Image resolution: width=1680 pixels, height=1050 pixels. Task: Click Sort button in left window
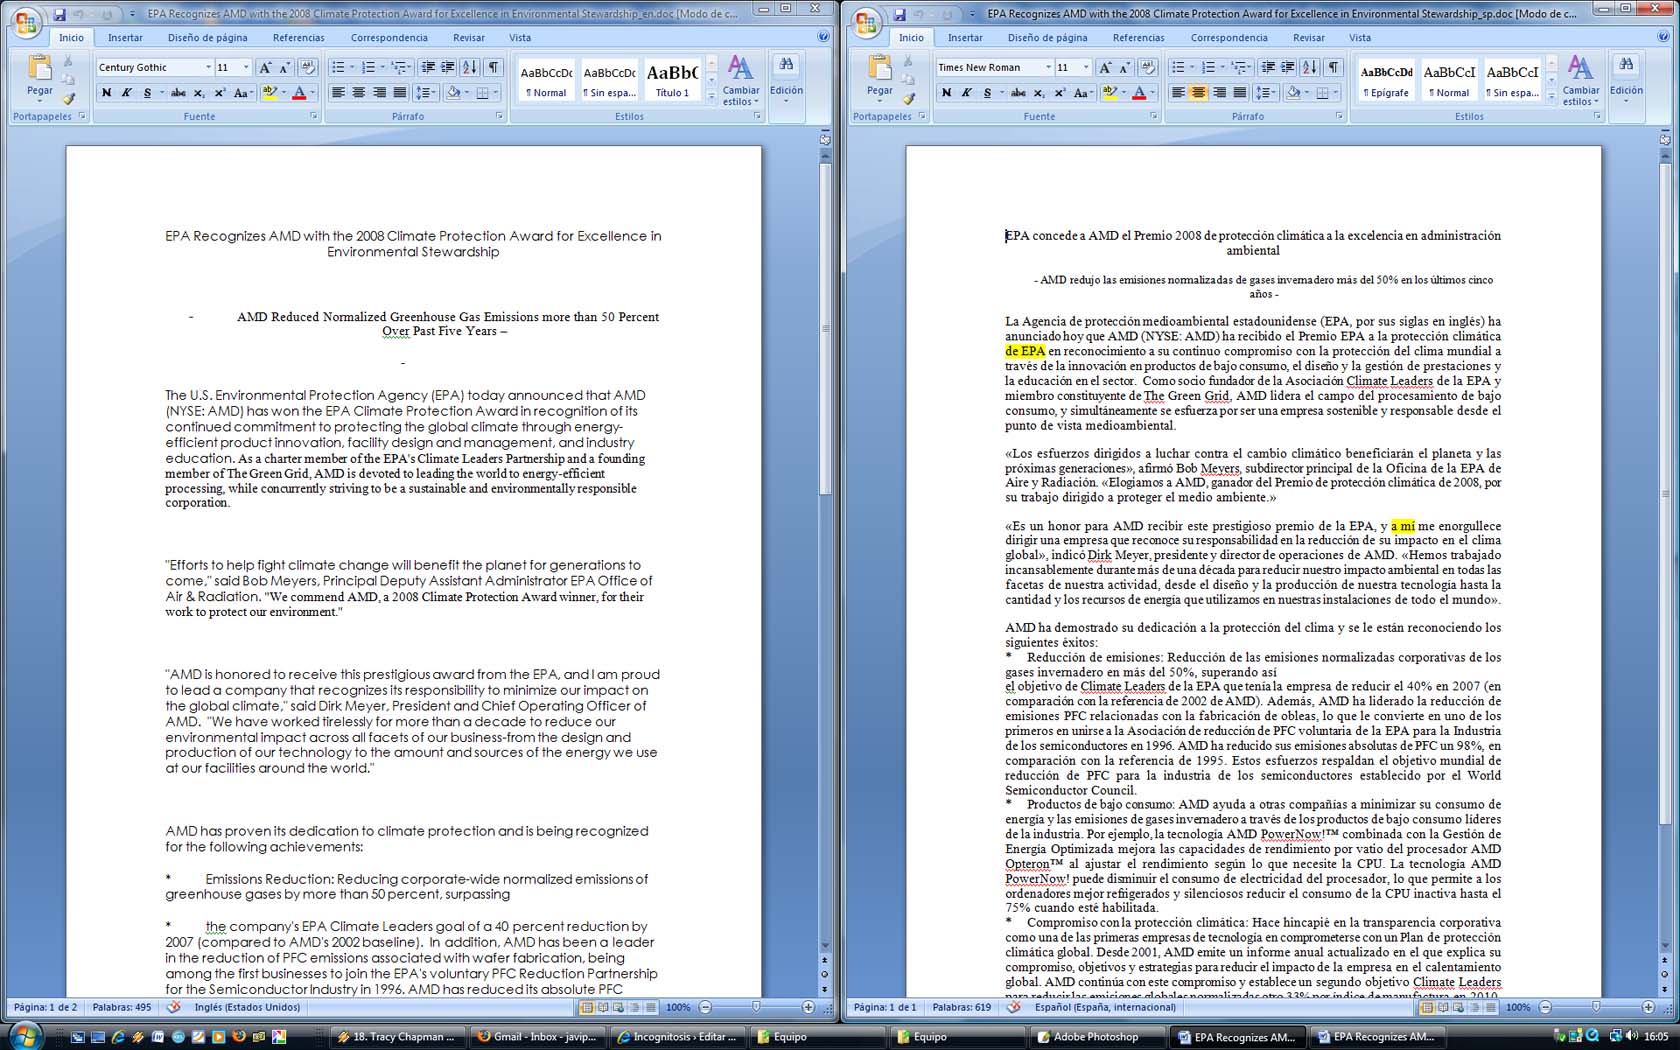469,67
